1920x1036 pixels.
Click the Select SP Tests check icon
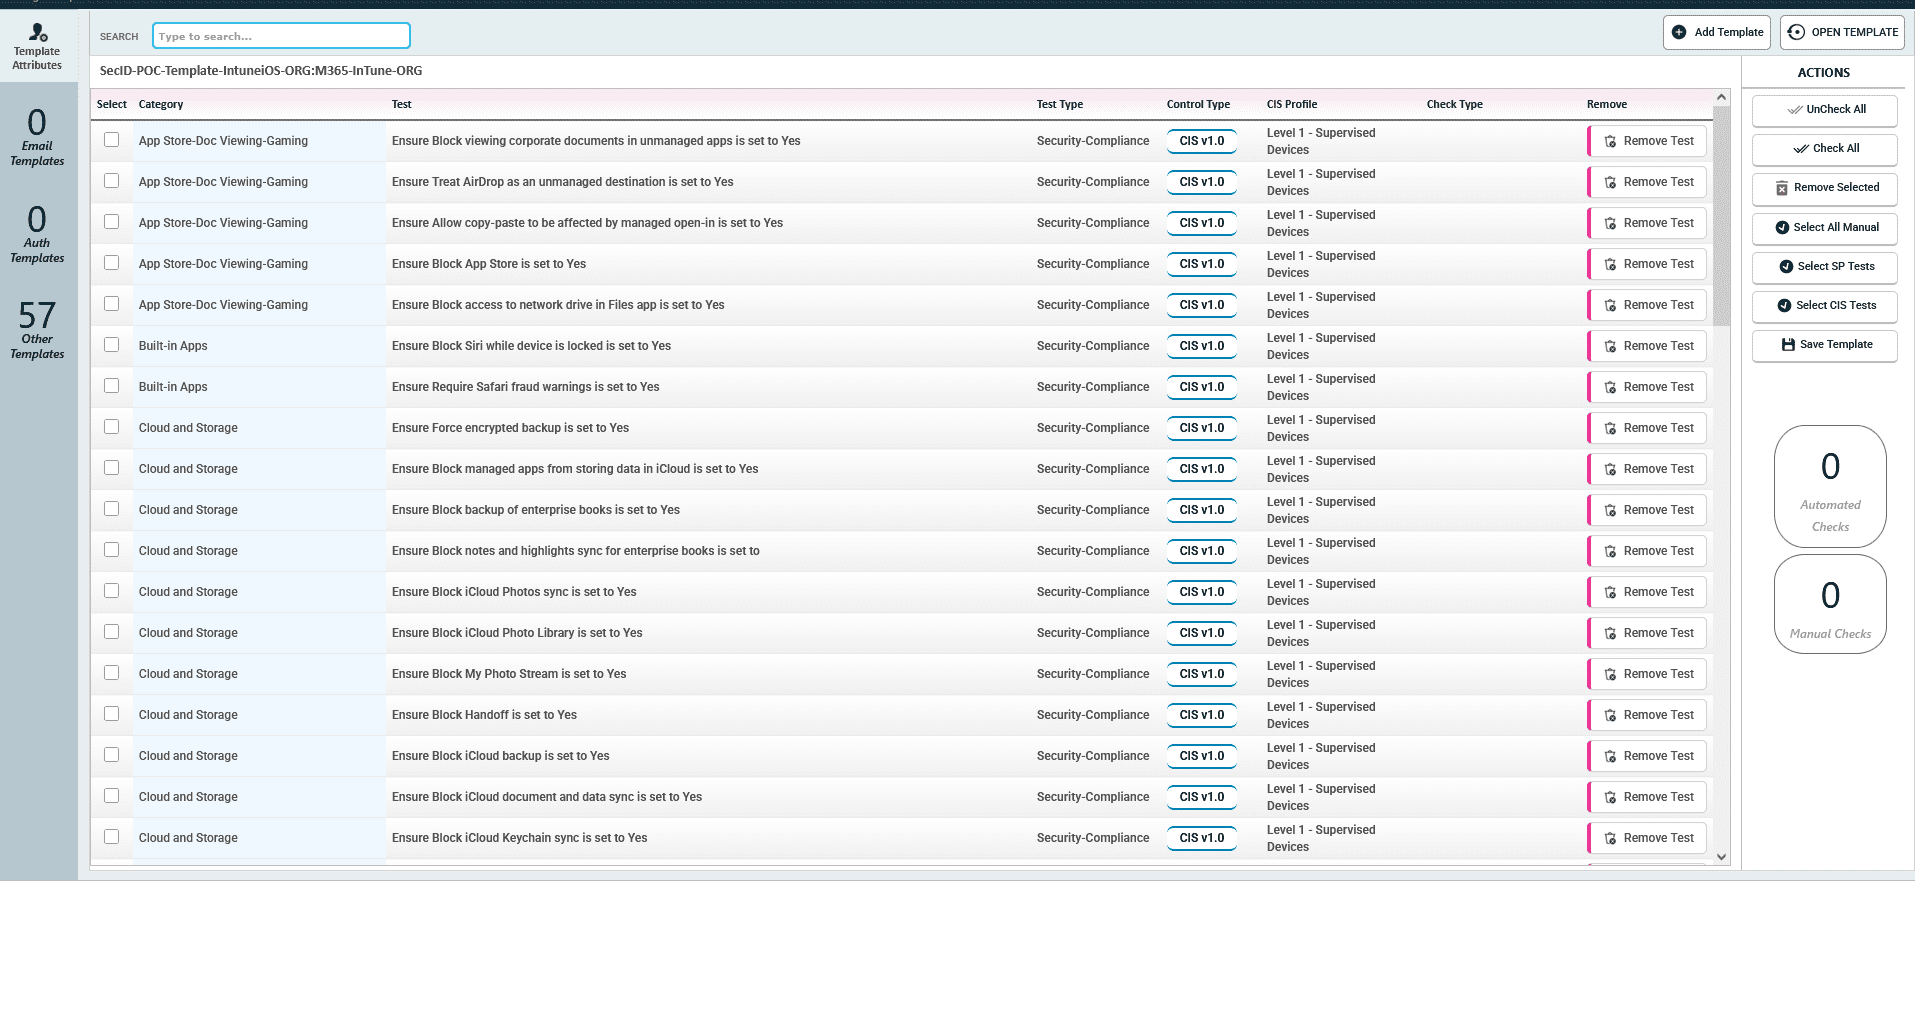1786,267
